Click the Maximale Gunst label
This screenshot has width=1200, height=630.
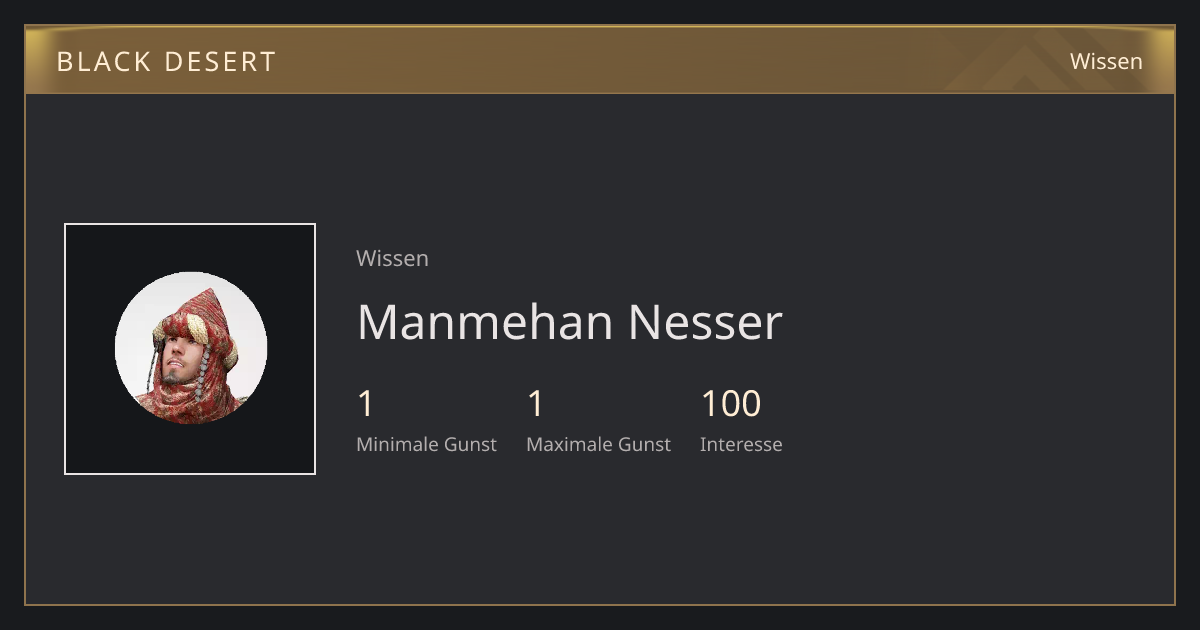coord(598,444)
